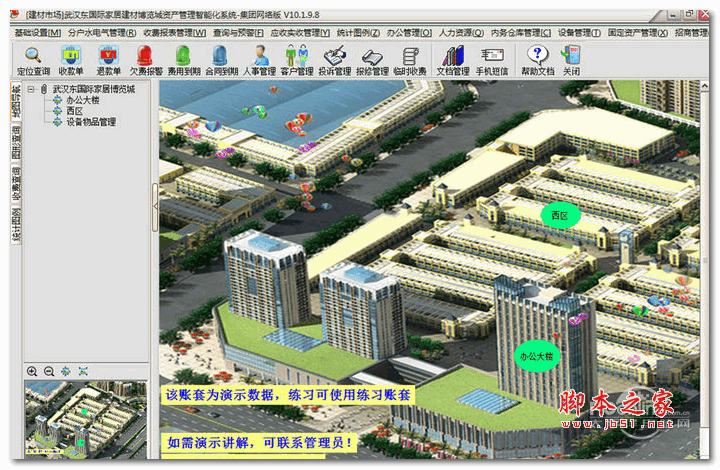This screenshot has height=470, width=720.
Task: Open the 收款单 receipt icon
Action: [x=71, y=60]
